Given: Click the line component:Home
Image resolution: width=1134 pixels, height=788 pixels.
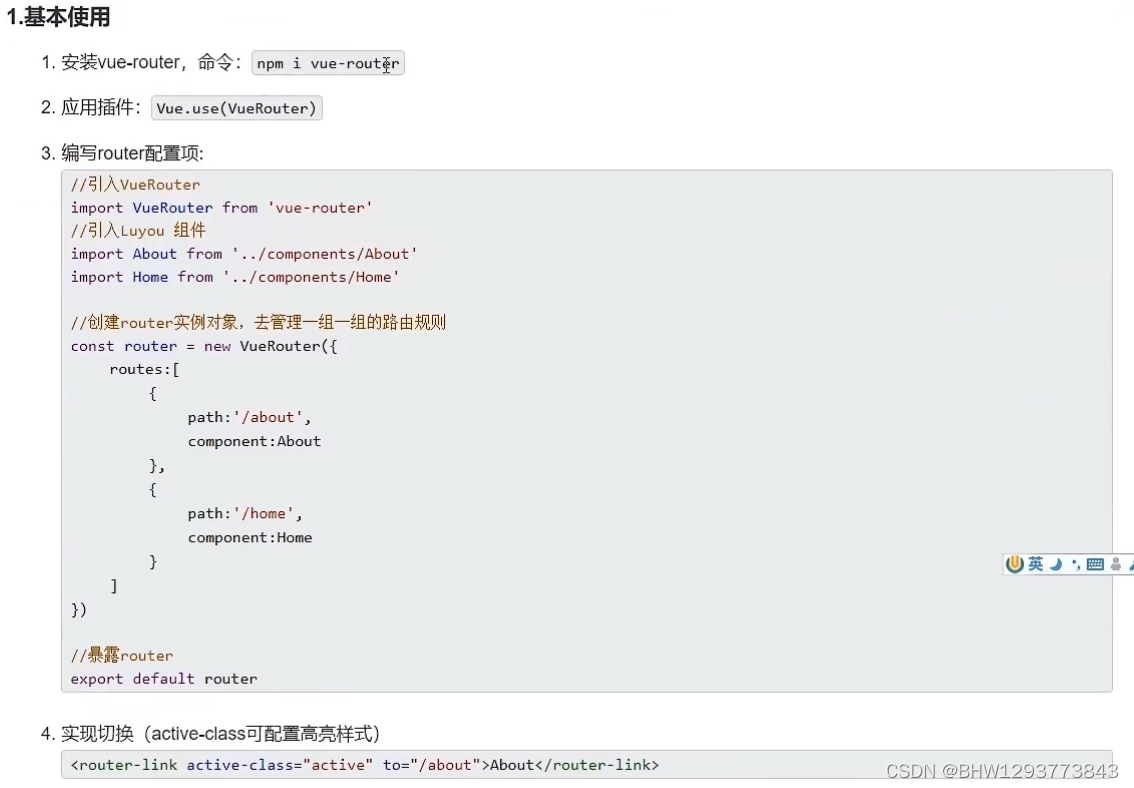Looking at the screenshot, I should point(250,537).
